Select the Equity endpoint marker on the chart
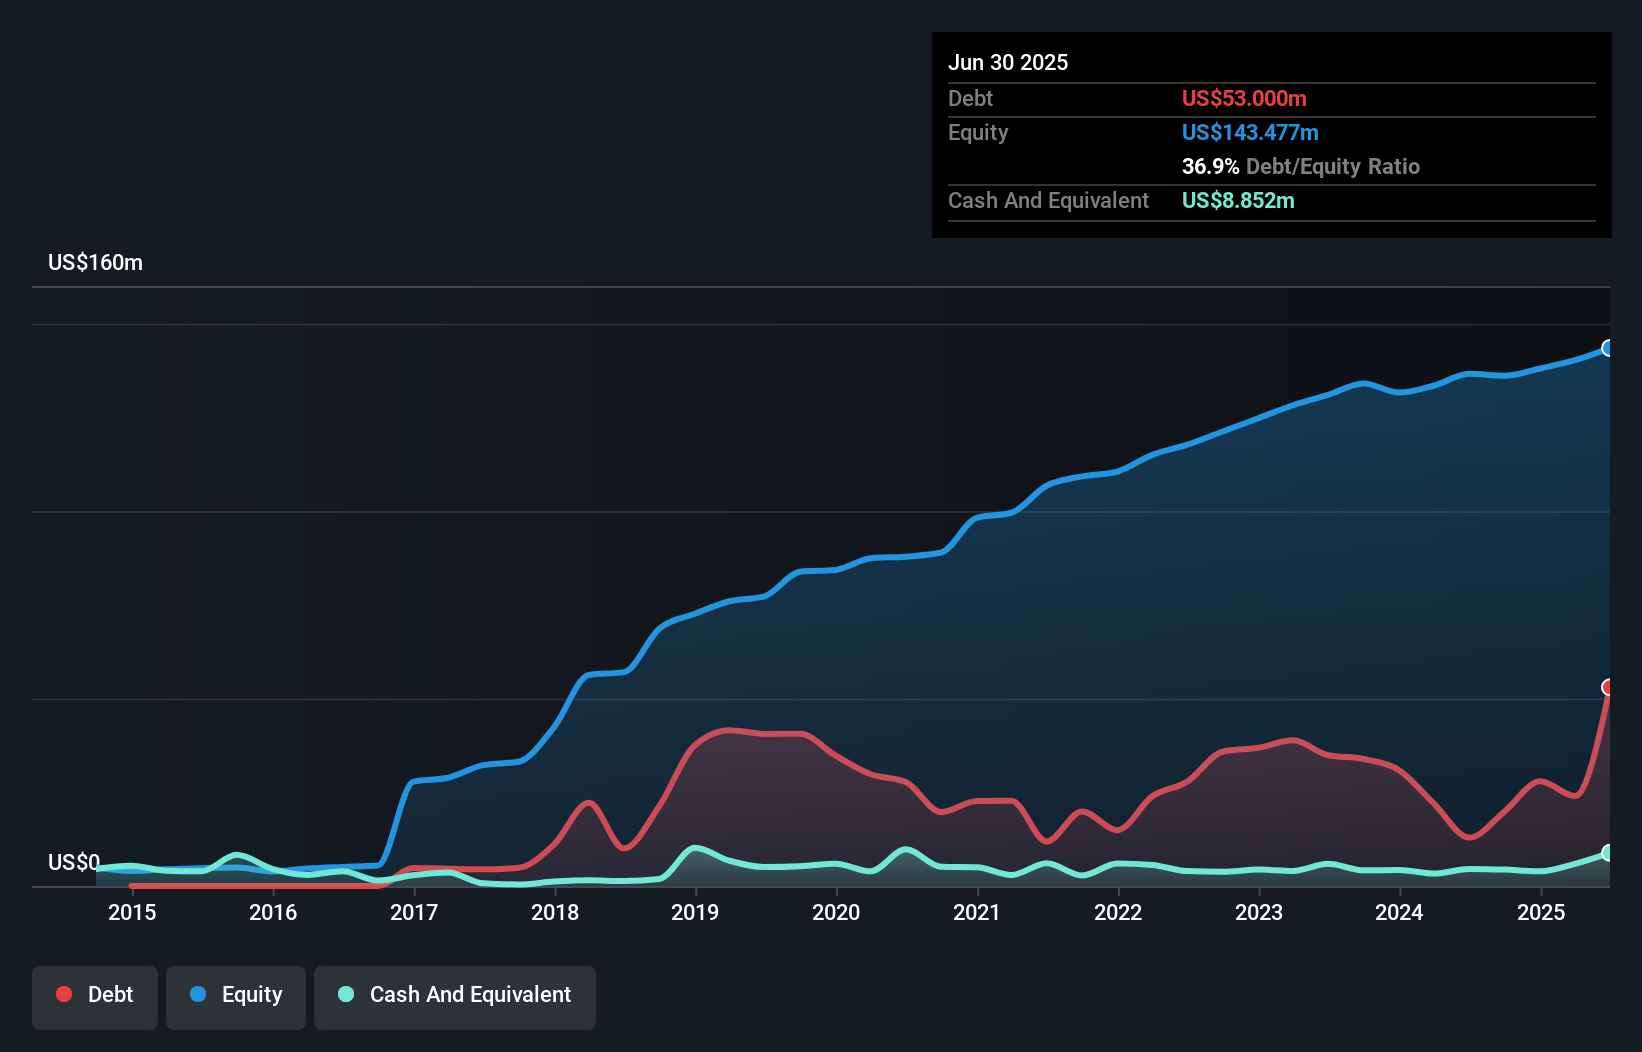1642x1052 pixels. coord(1608,348)
